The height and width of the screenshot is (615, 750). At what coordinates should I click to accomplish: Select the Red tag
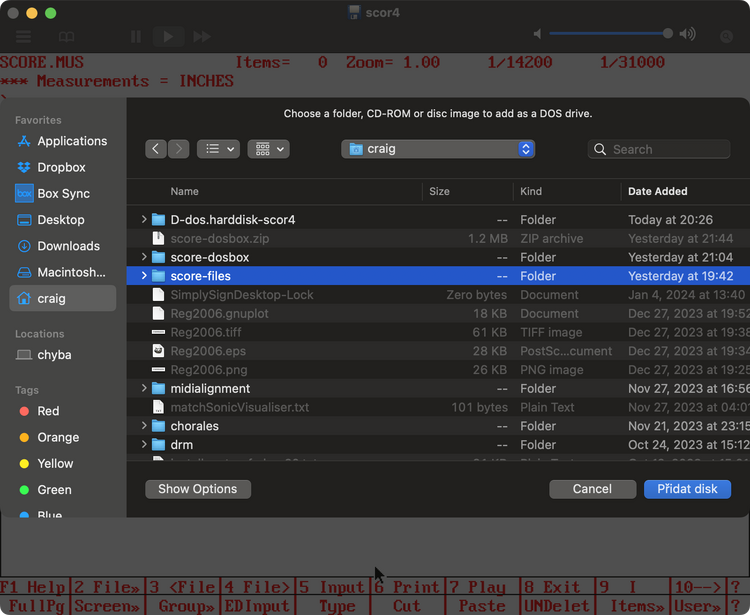pyautogui.click(x=48, y=411)
